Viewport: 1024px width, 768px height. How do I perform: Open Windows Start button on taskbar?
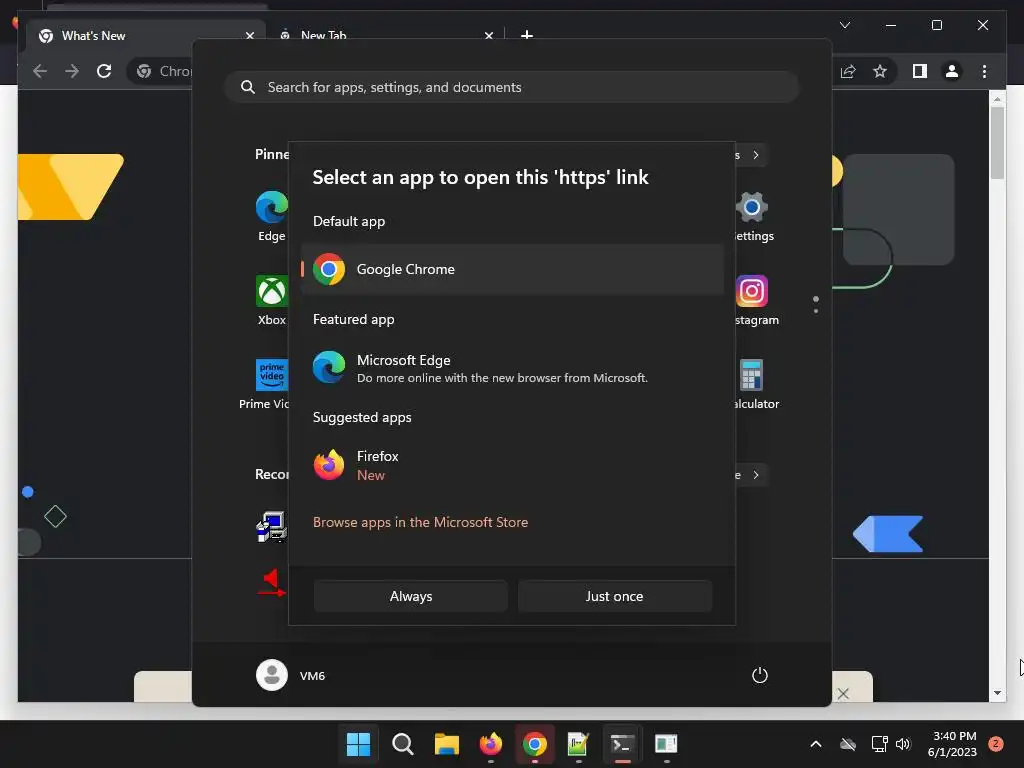358,744
